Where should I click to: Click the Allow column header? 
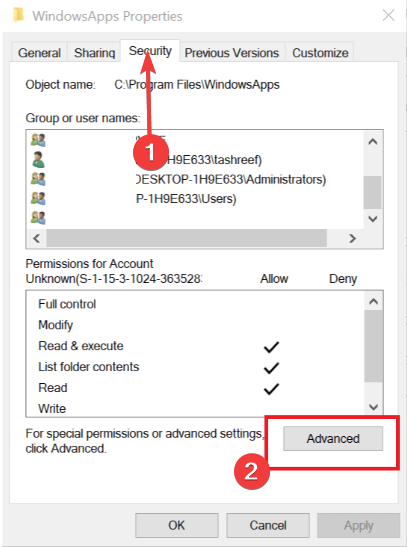tap(274, 279)
